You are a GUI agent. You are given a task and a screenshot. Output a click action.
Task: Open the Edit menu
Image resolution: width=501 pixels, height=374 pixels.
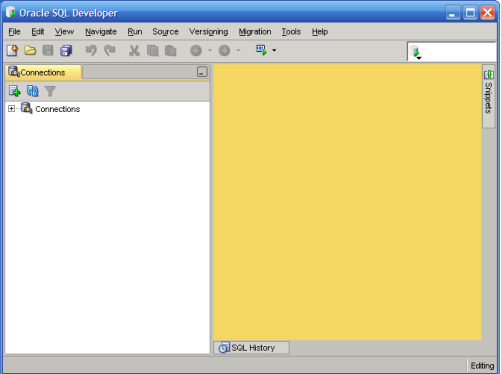pyautogui.click(x=38, y=32)
